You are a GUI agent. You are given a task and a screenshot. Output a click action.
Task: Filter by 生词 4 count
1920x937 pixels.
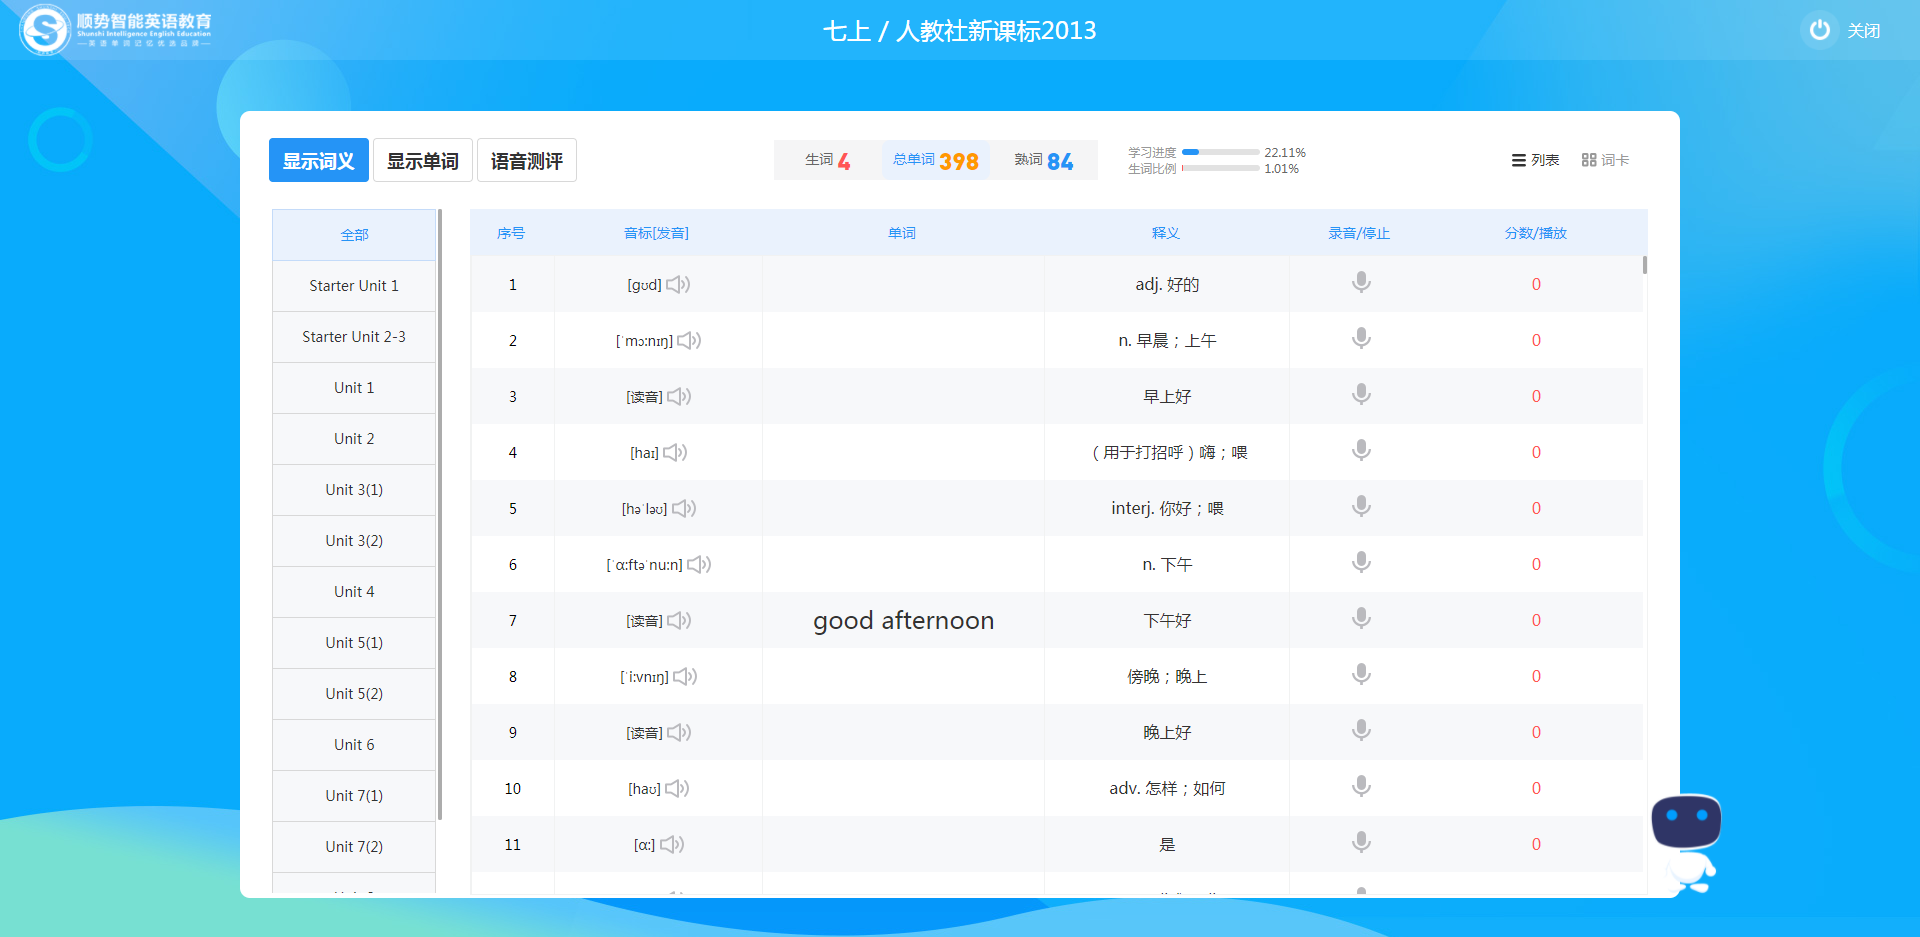tap(828, 160)
